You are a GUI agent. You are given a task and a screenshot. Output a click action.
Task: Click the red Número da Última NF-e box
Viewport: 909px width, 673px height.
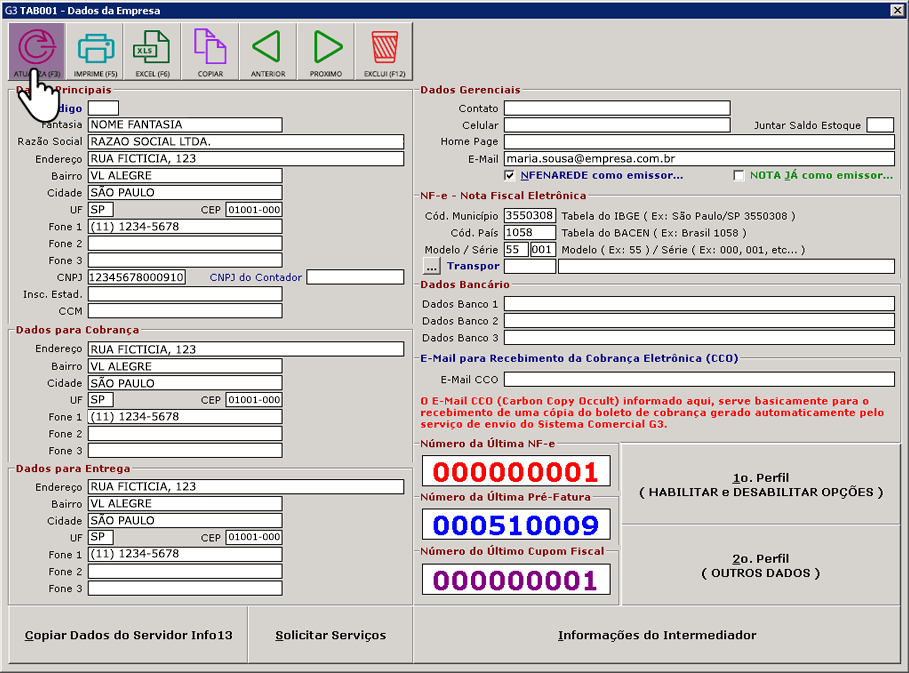coord(516,471)
